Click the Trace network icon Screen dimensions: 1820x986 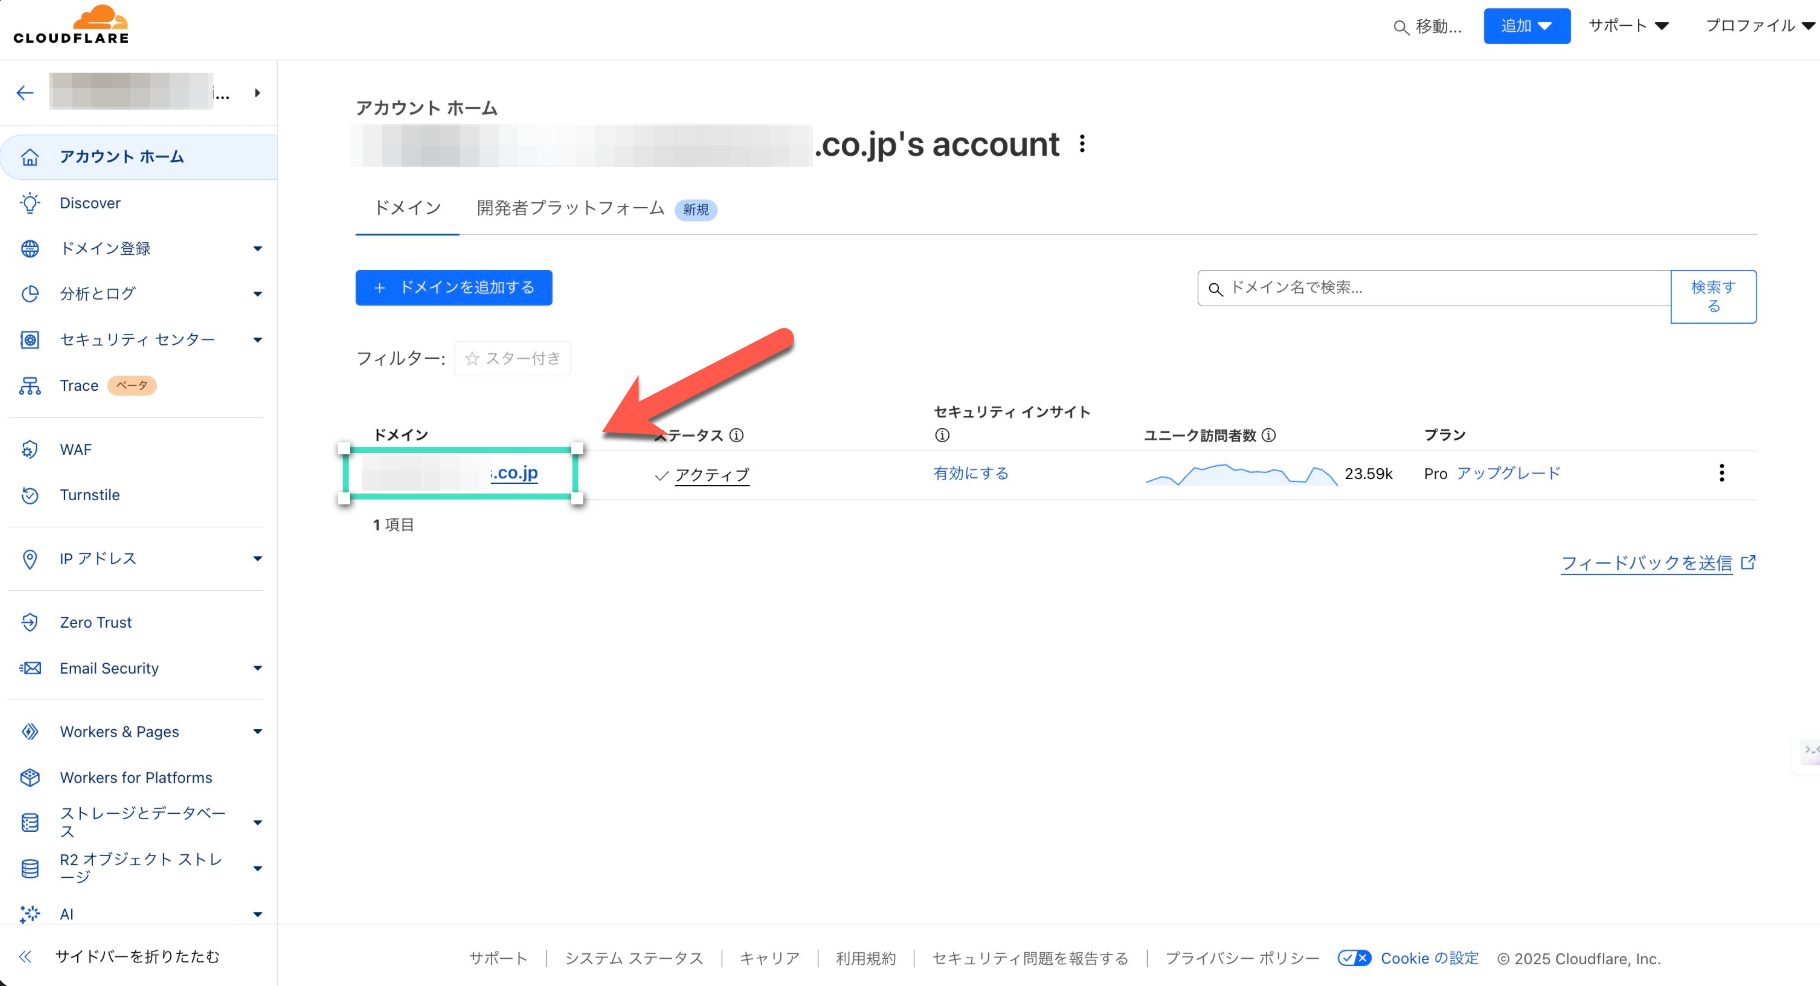(x=30, y=386)
